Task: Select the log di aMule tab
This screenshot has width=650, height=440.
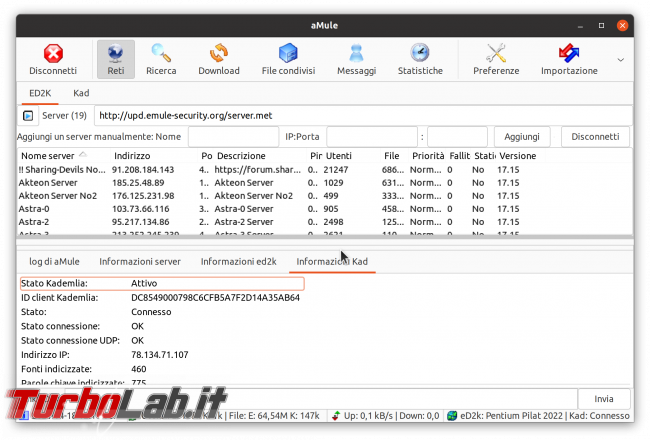Action: [x=54, y=262]
